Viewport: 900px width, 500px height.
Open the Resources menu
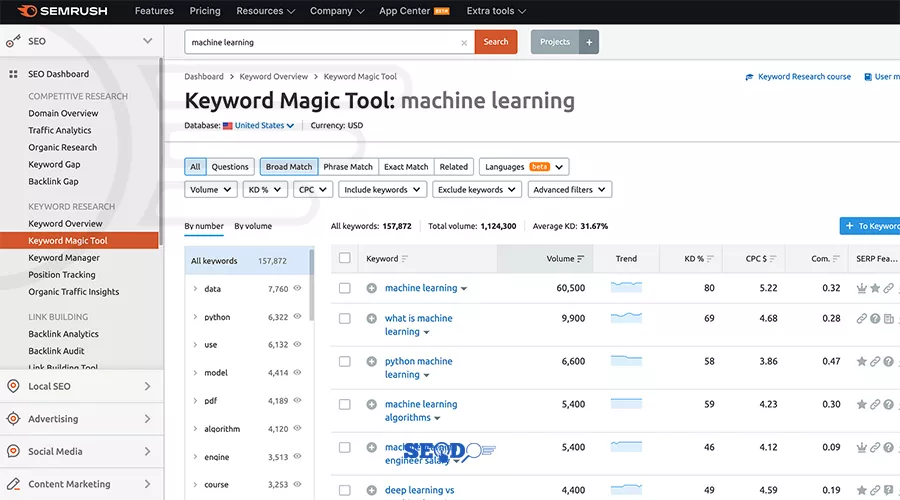tap(266, 11)
